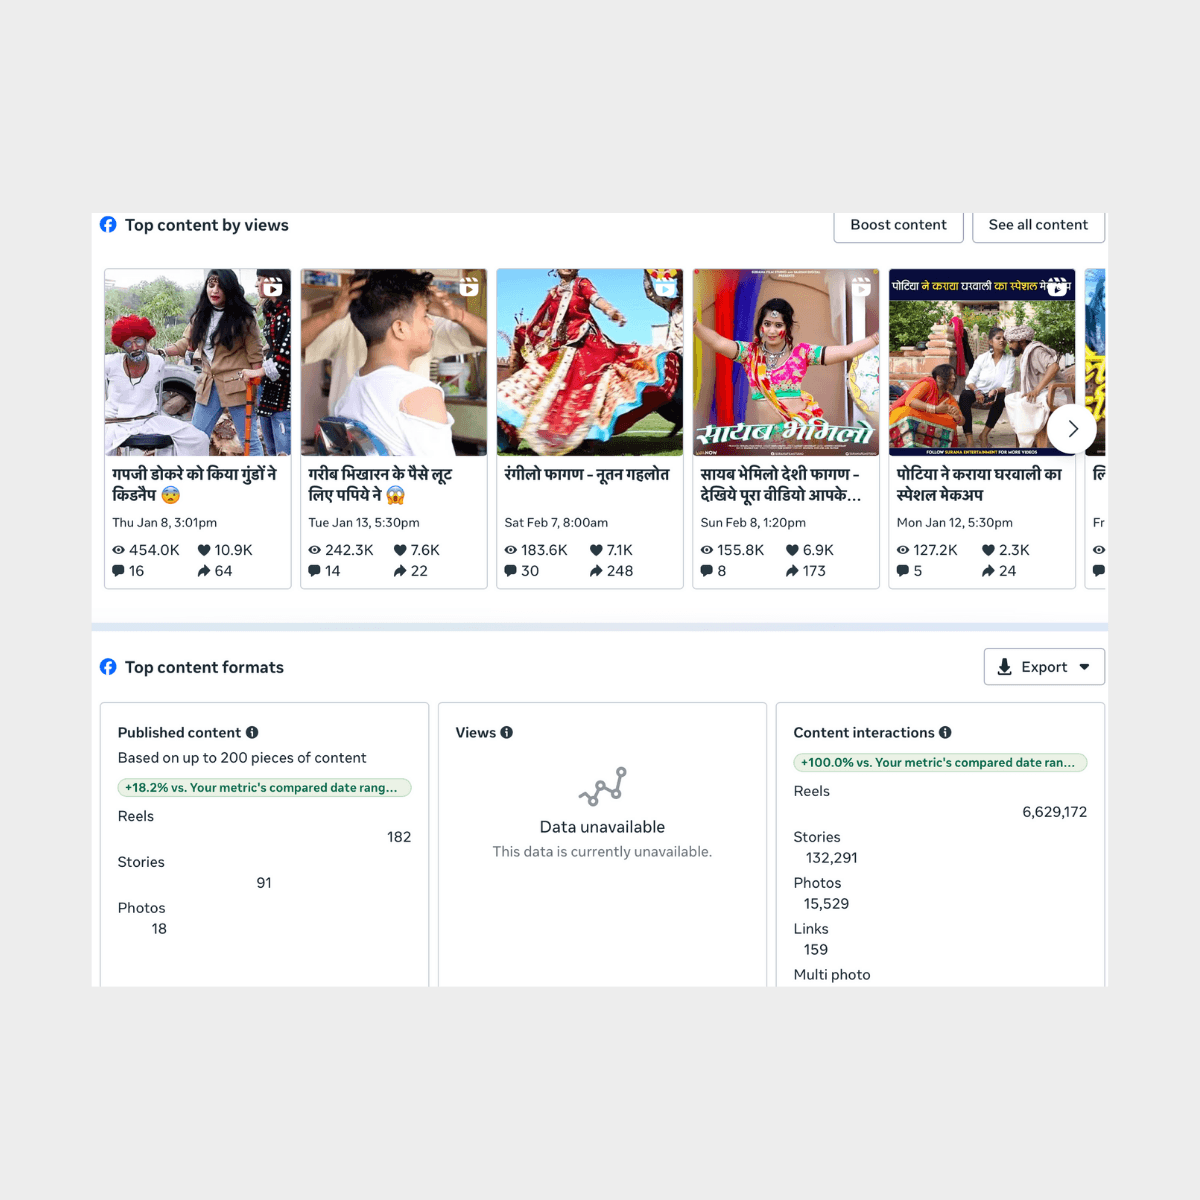Image resolution: width=1200 pixels, height=1200 pixels.
Task: Click the Content interactions info icon
Action: [945, 732]
